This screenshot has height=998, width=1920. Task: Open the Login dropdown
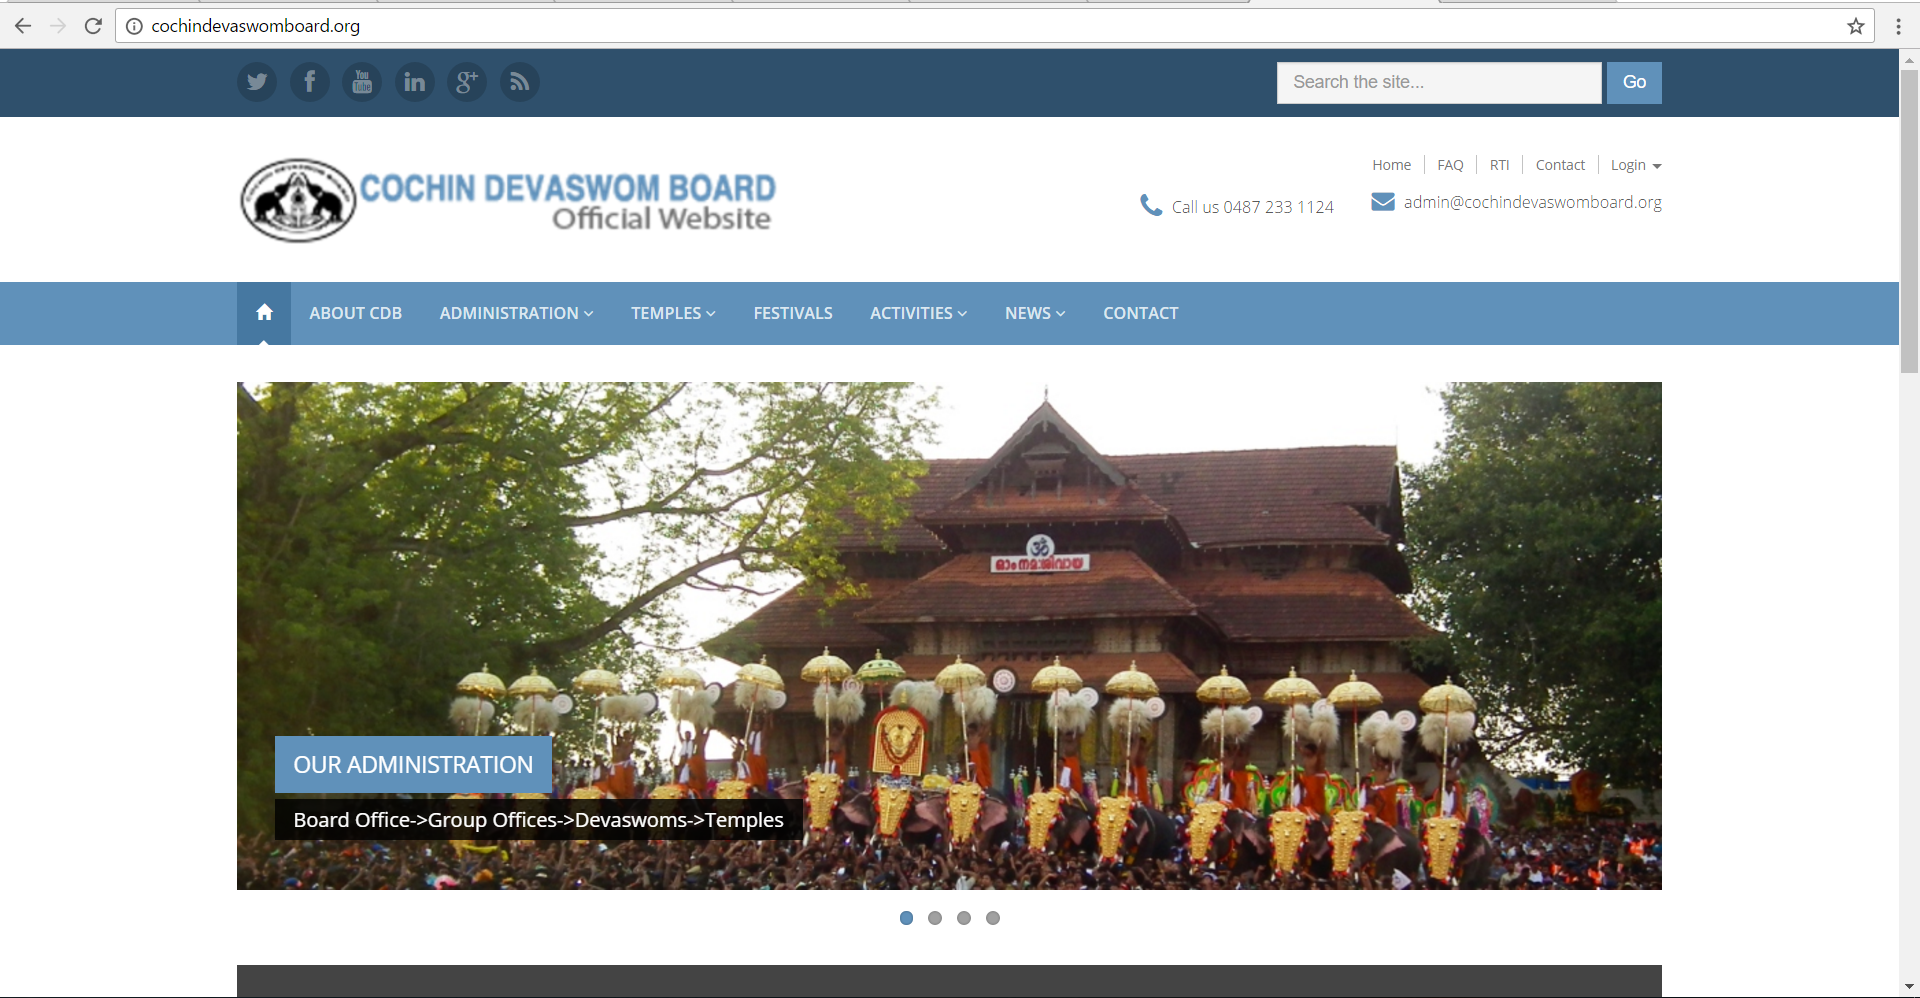pyautogui.click(x=1635, y=165)
